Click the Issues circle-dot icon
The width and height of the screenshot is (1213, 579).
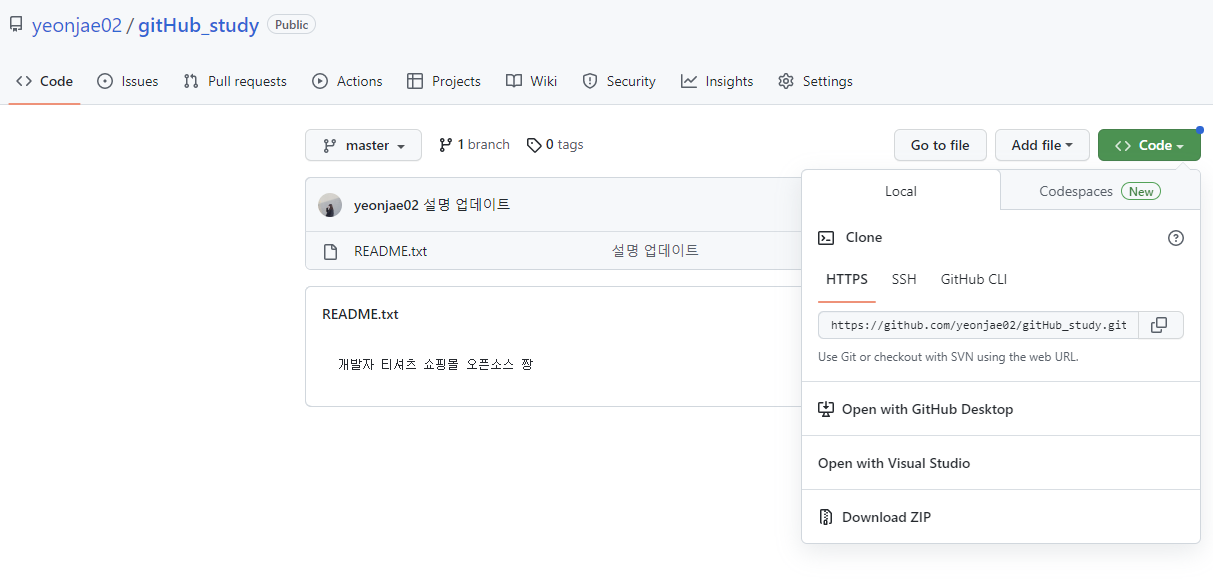[x=105, y=81]
